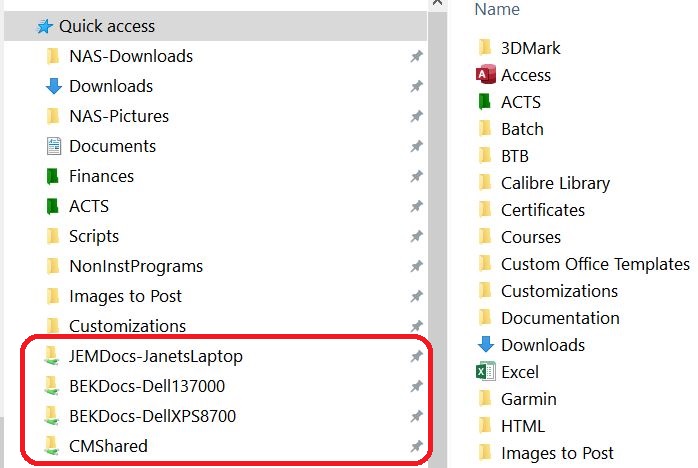Click the pin icon next to CMShared

click(416, 446)
